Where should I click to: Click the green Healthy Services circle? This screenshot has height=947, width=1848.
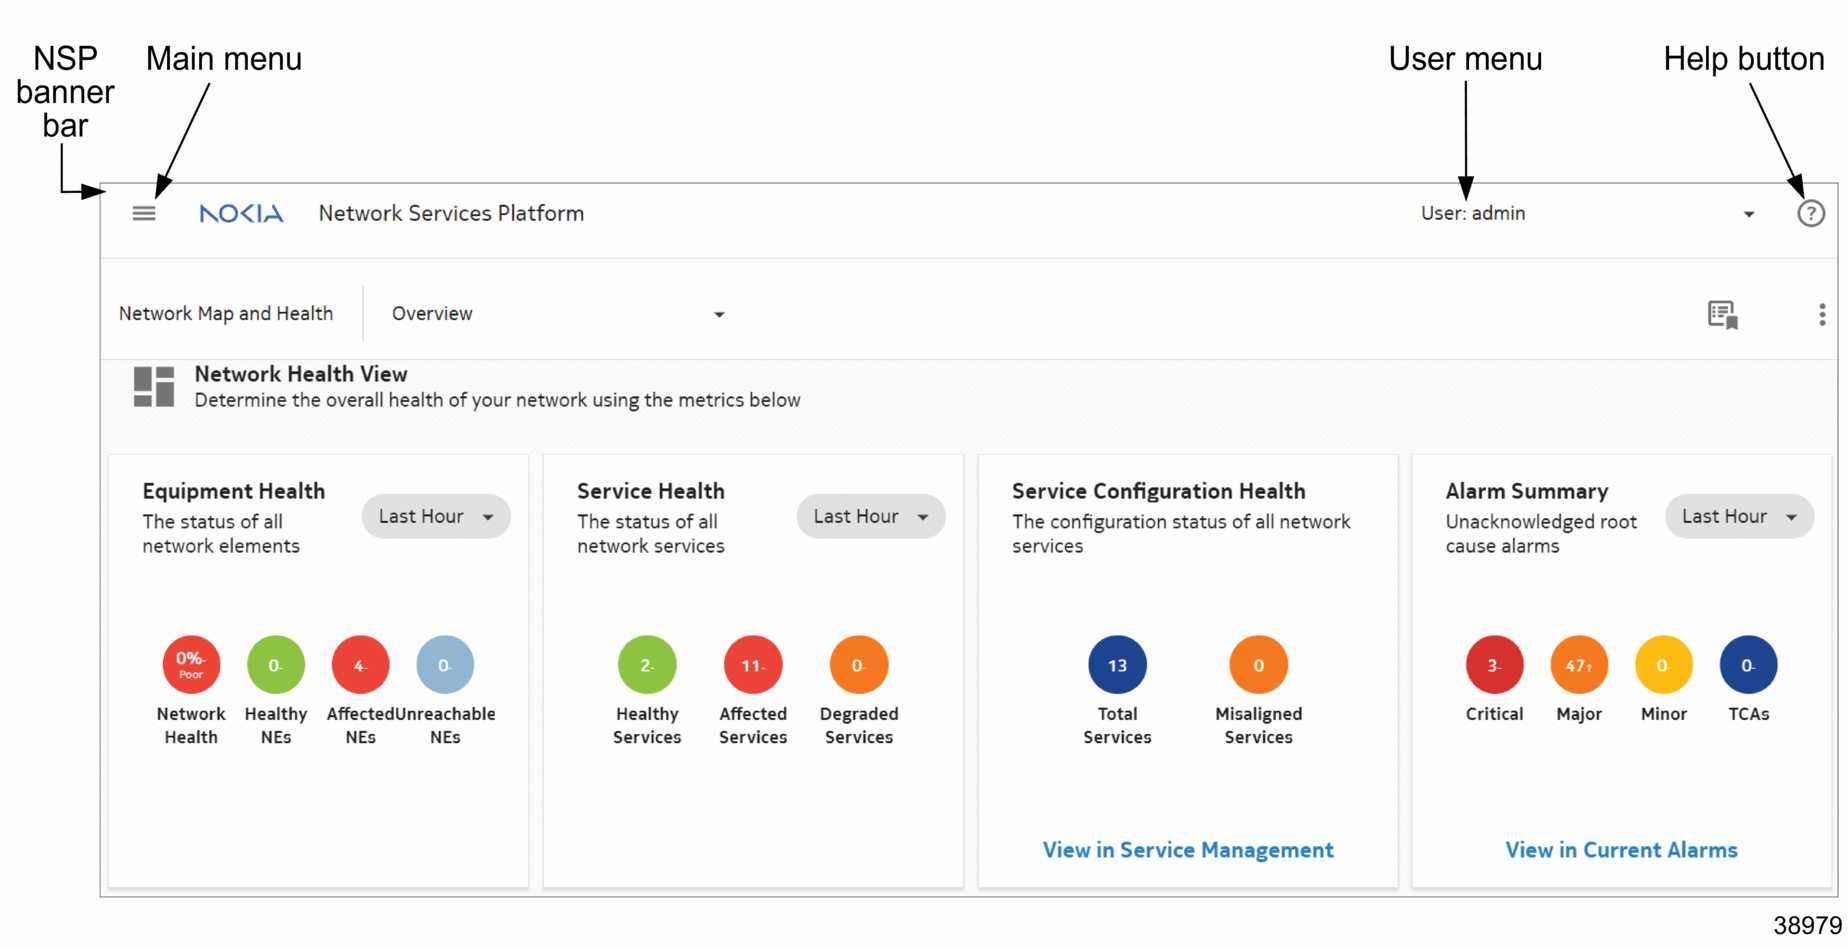coord(647,664)
